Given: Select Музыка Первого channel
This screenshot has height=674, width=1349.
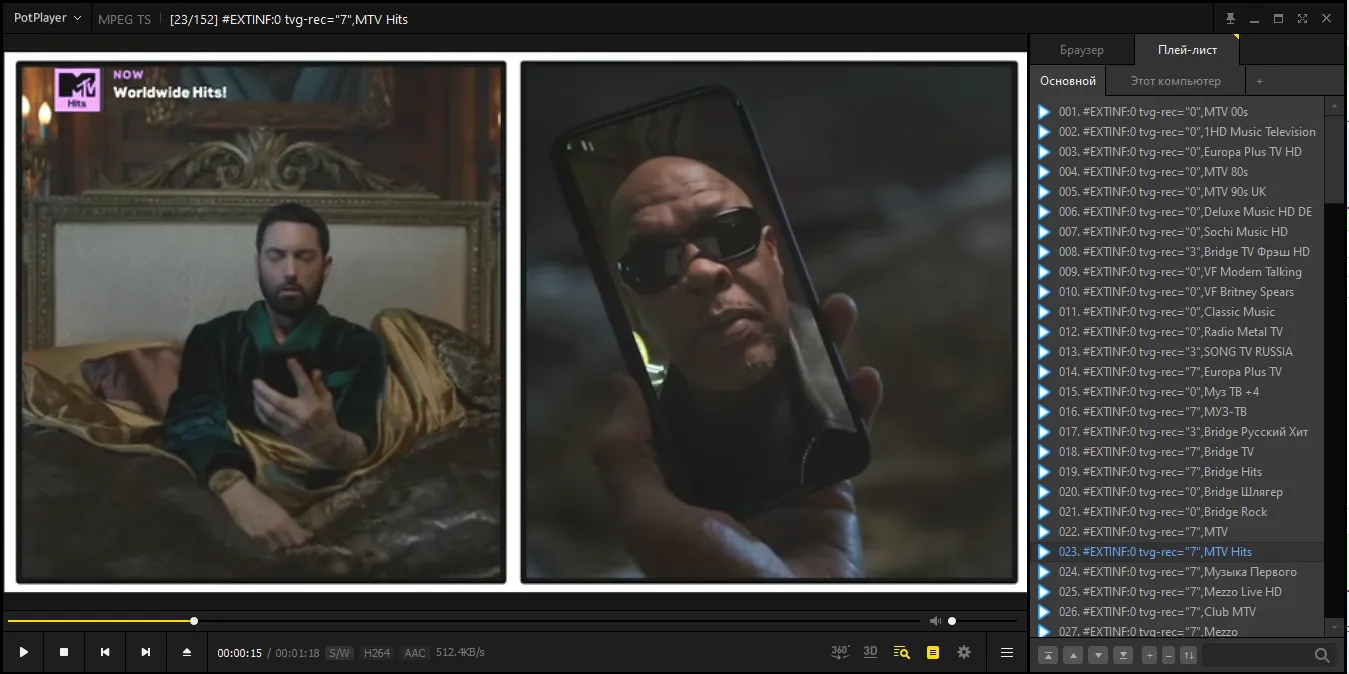Looking at the screenshot, I should pos(1177,572).
